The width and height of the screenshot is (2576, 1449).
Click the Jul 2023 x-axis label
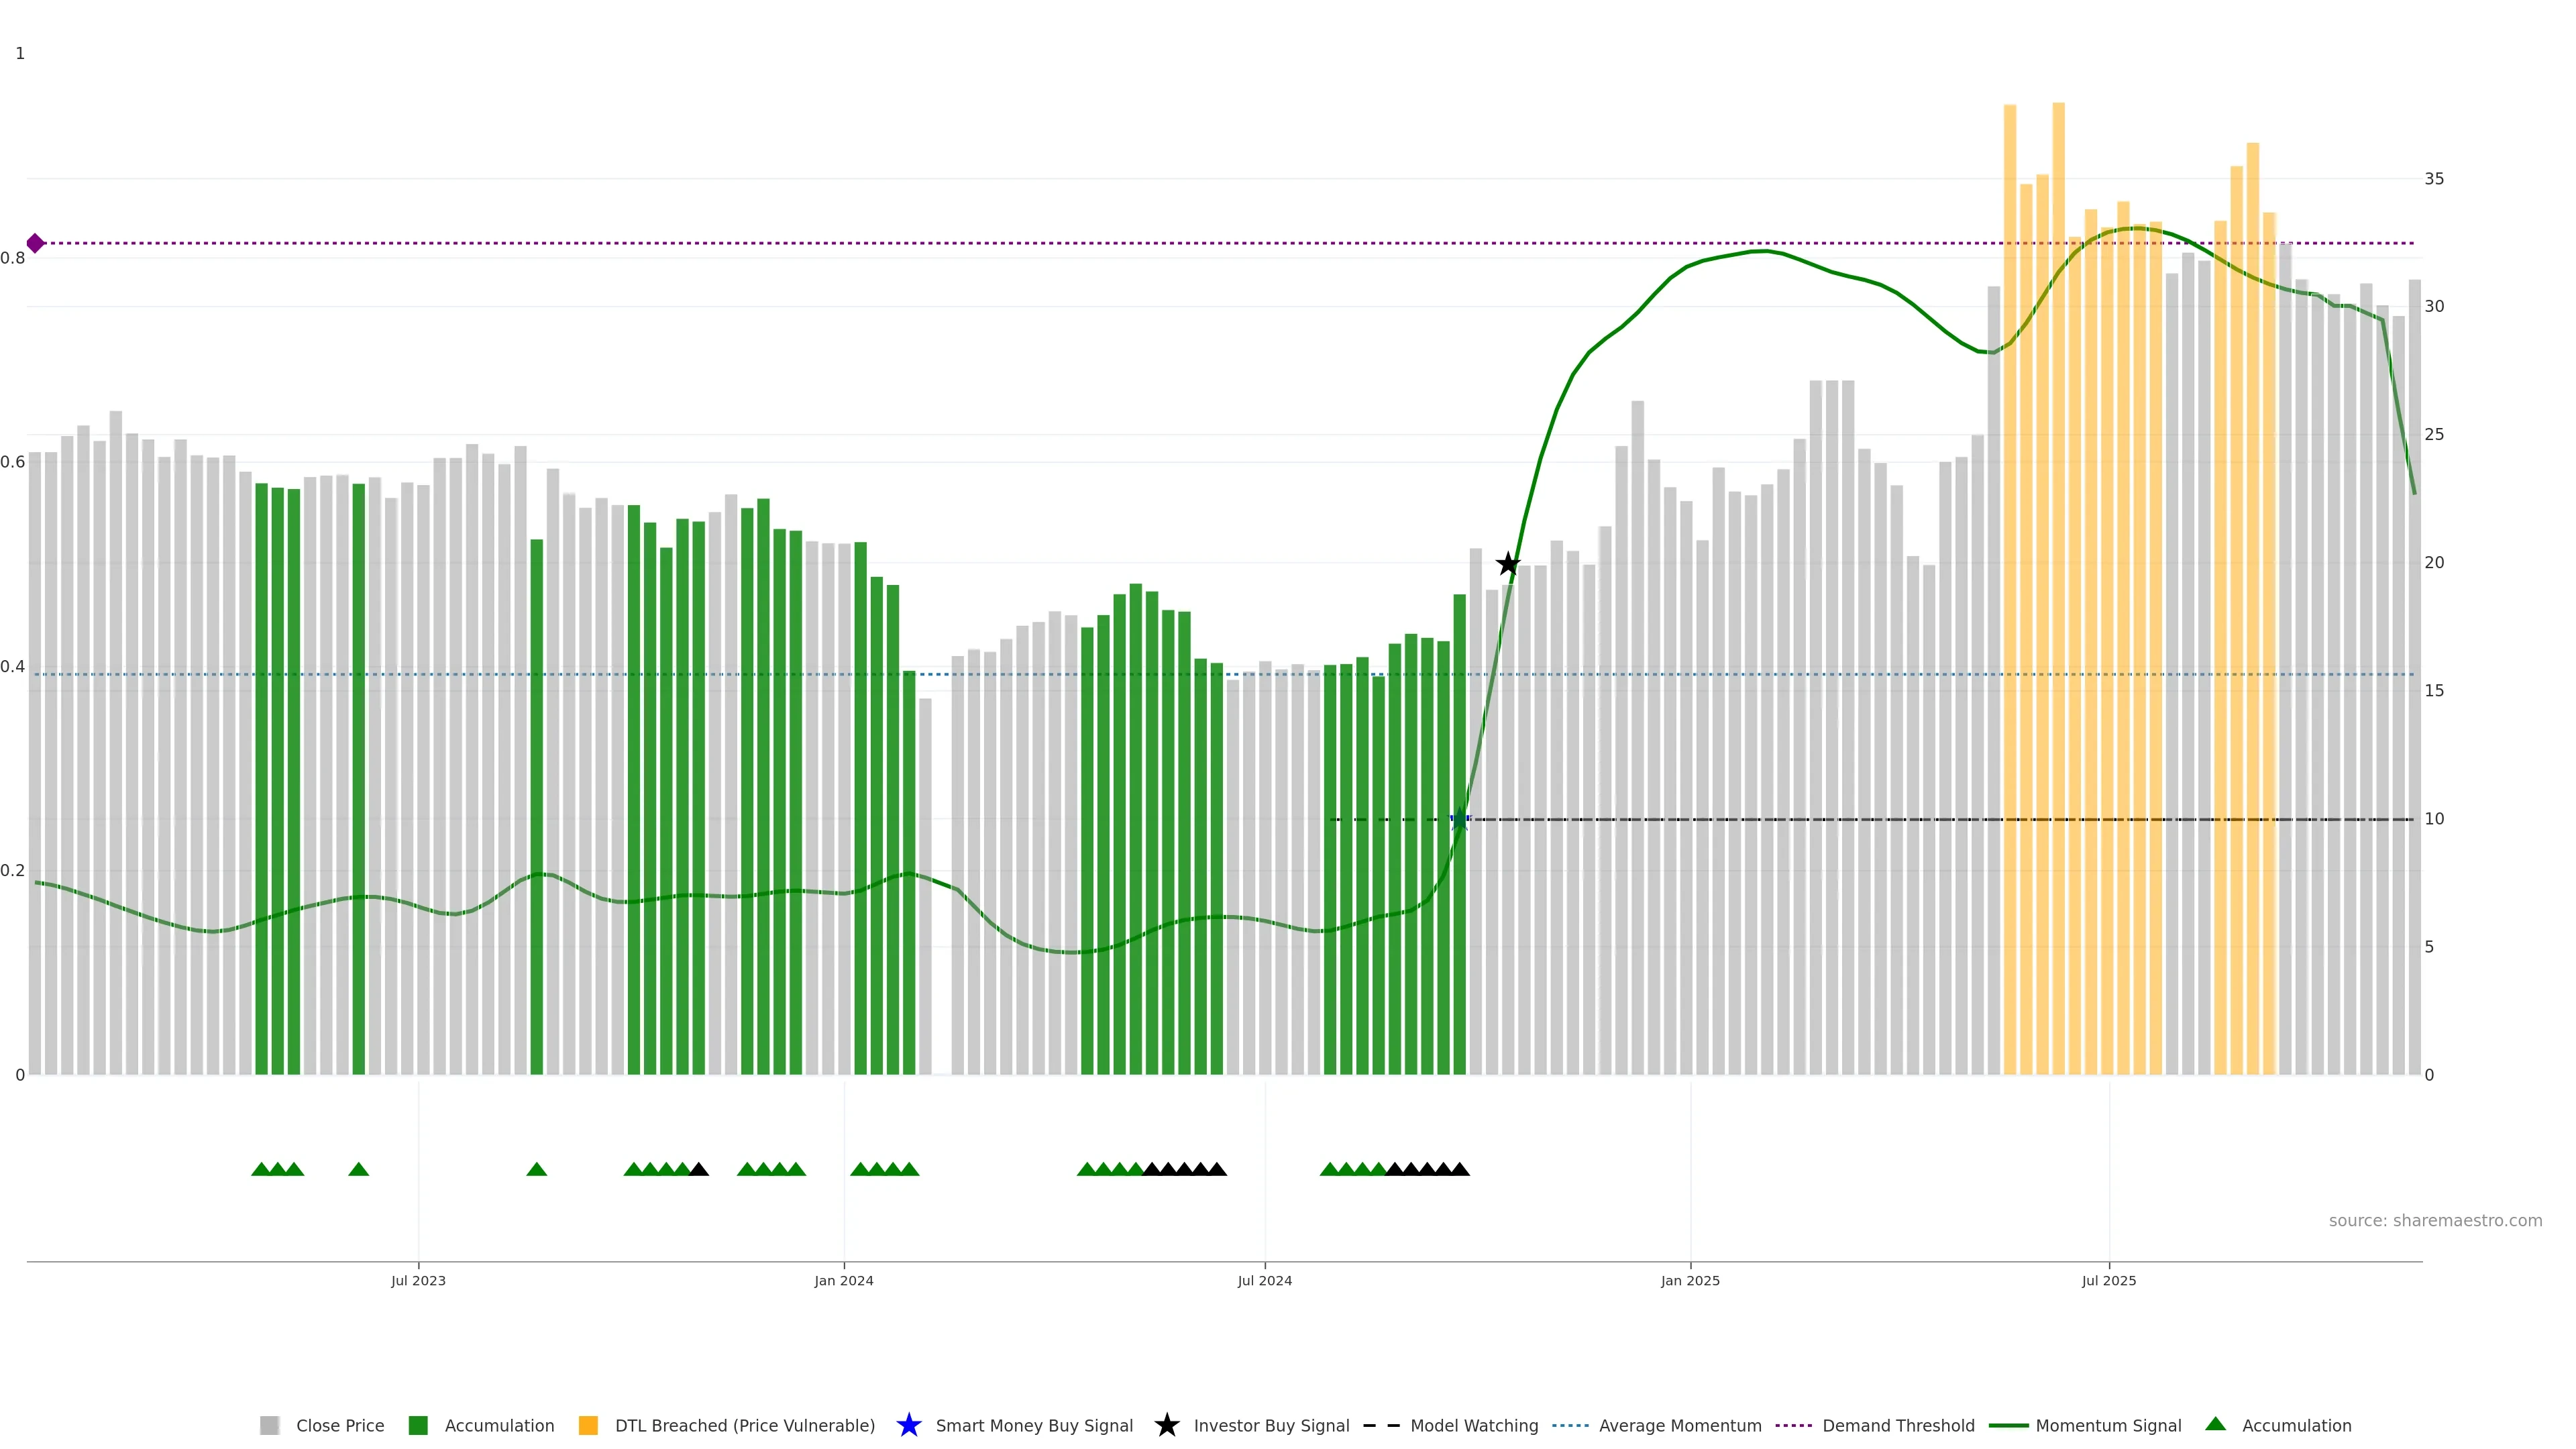[x=418, y=1280]
